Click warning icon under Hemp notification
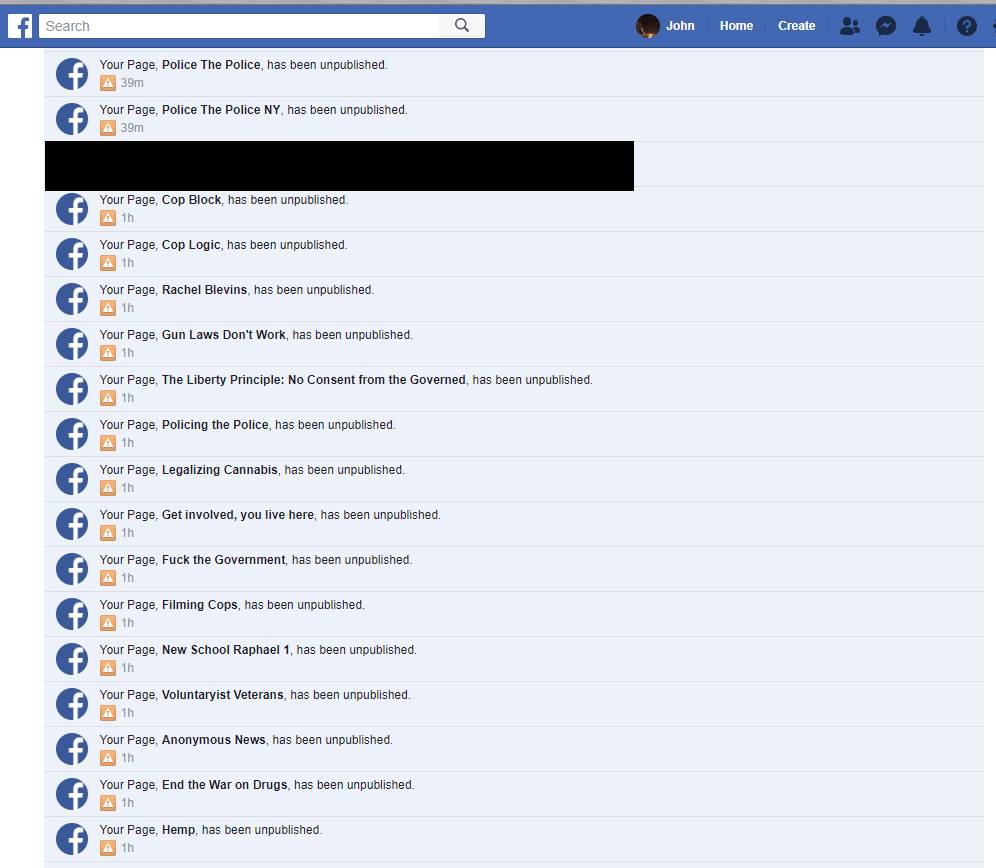The image size is (996, 868). coord(108,848)
